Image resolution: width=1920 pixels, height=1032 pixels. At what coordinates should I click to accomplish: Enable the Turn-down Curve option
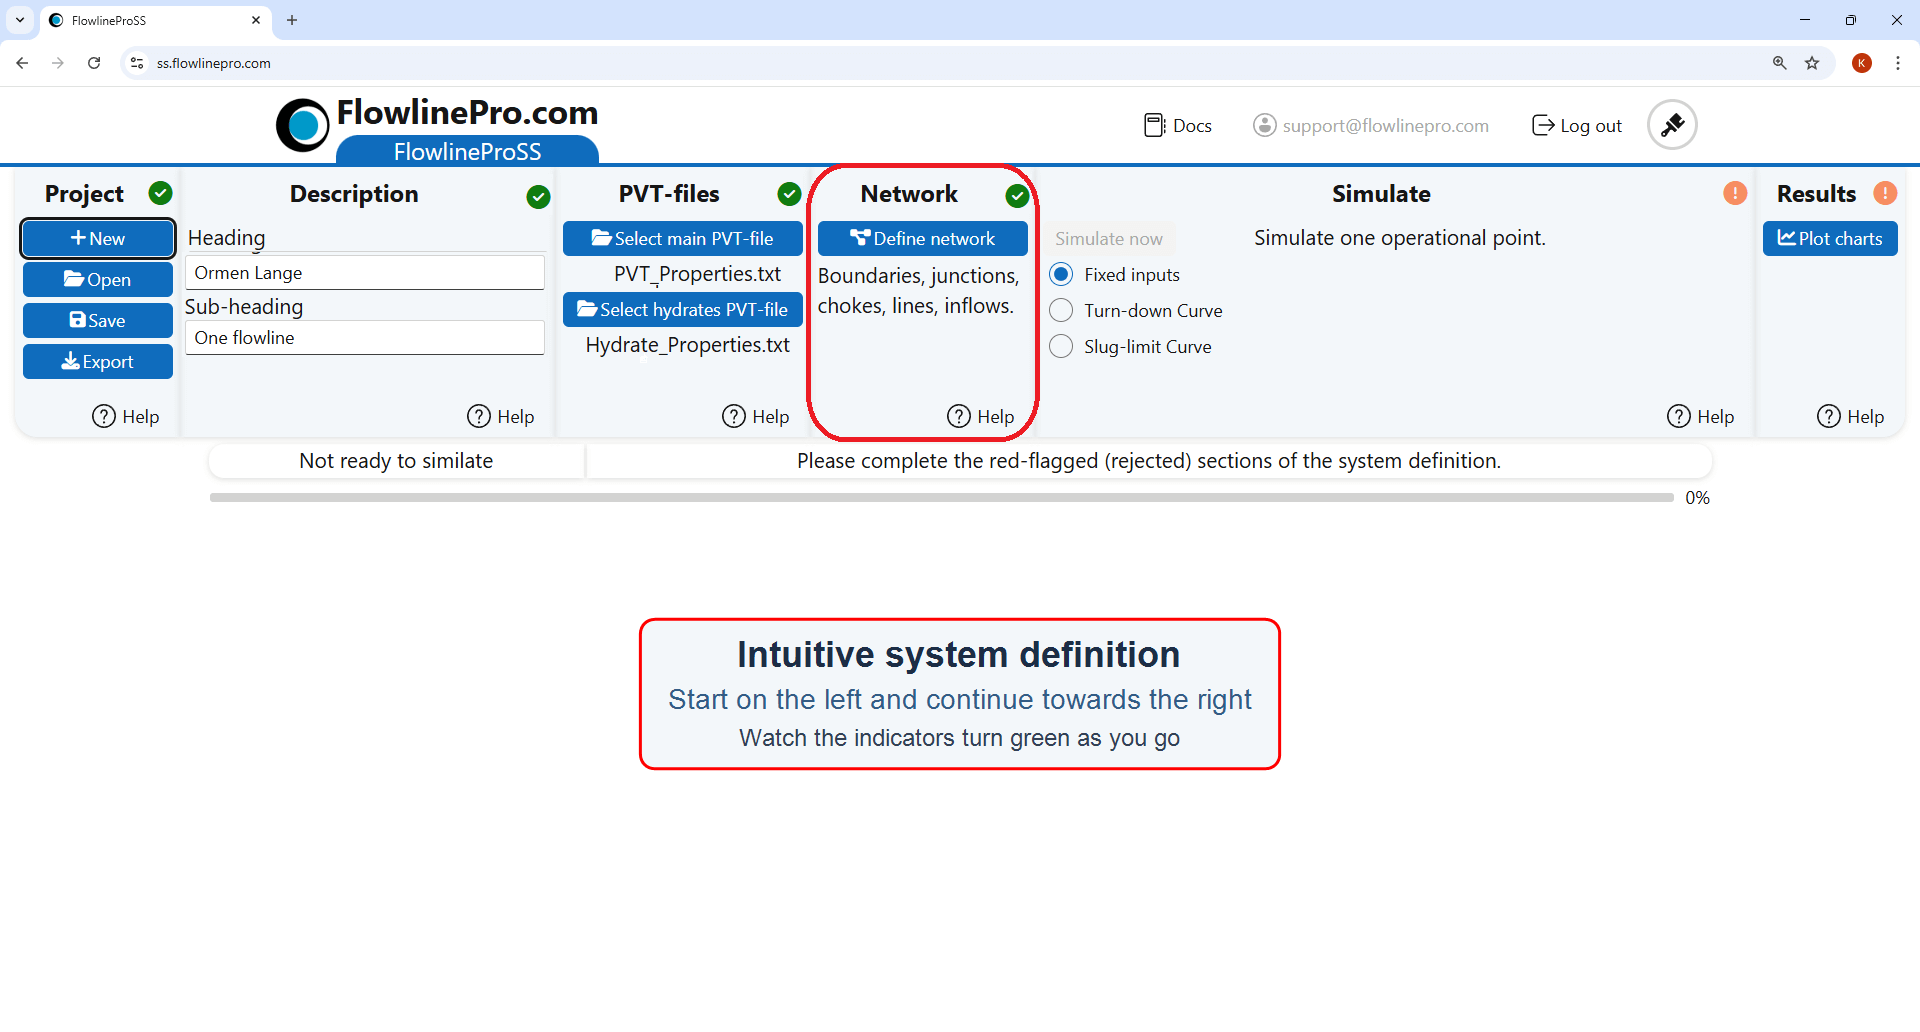tap(1062, 310)
